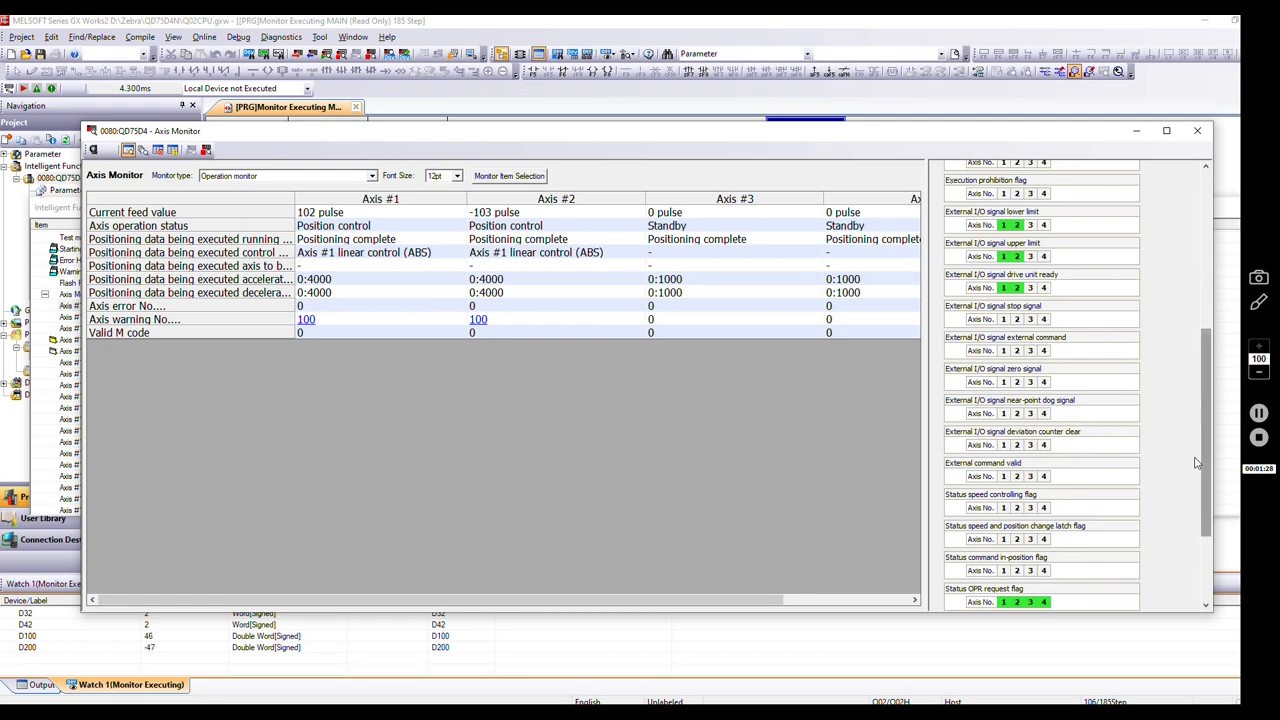Click Axis #1 warning number 100 link
The width and height of the screenshot is (1280, 720).
click(x=306, y=320)
